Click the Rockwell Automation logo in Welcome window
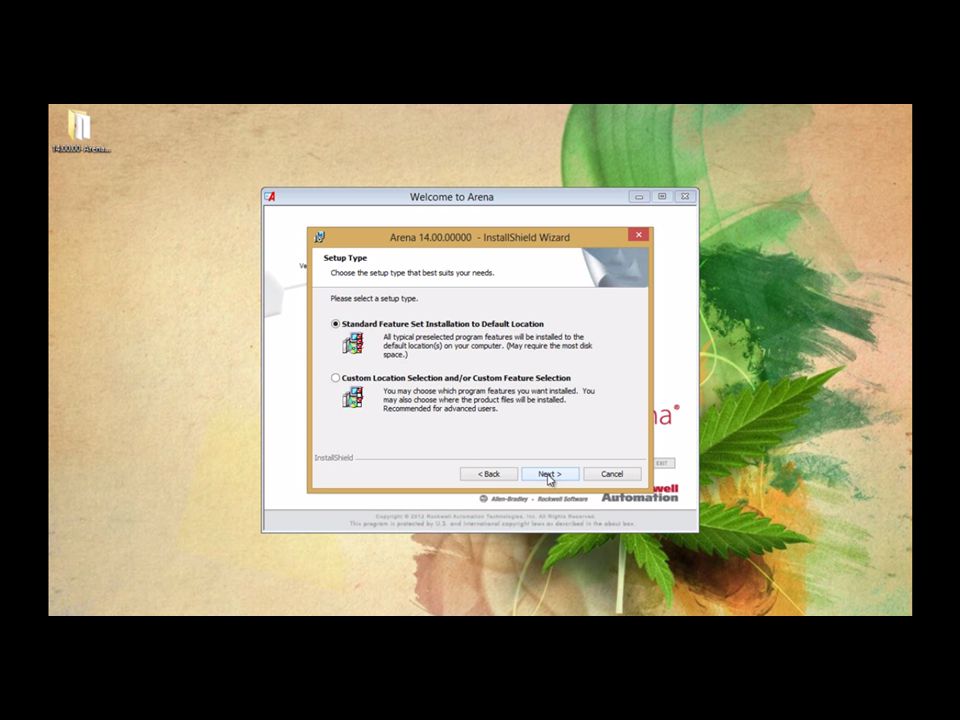The height and width of the screenshot is (720, 960). [640, 493]
